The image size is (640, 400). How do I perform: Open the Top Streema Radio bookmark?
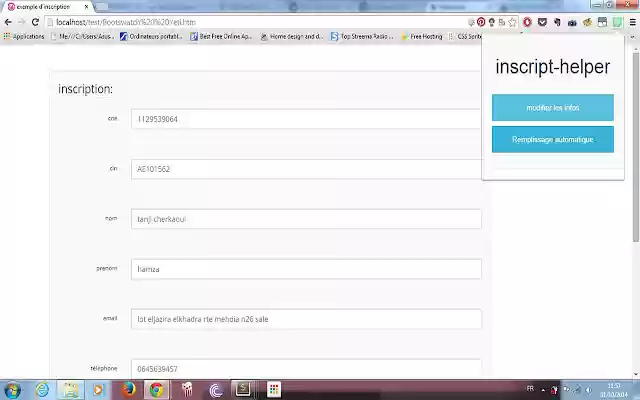tap(362, 36)
